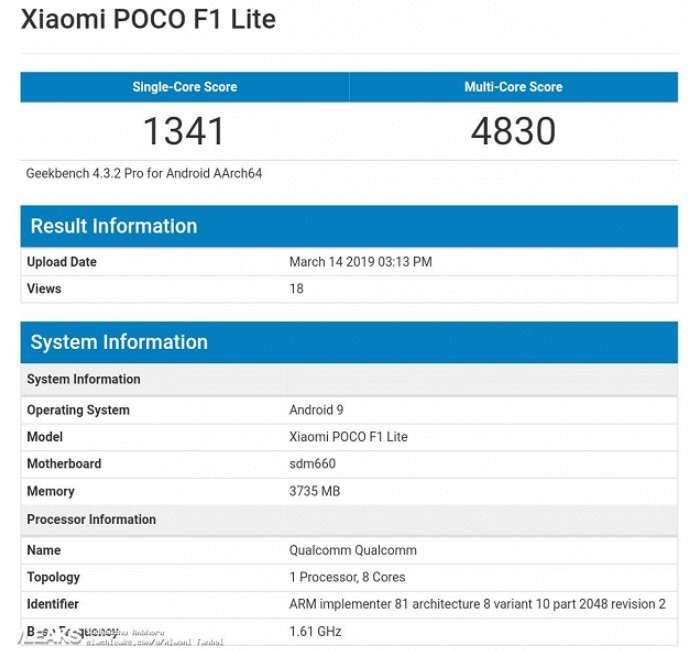Click the blue System Information section header
Viewport: 696px width, 651px height.
[x=119, y=342]
